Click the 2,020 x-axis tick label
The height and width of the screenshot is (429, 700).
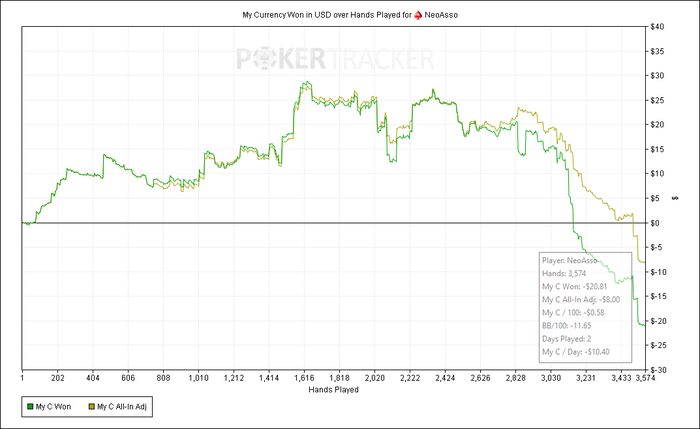pyautogui.click(x=375, y=378)
